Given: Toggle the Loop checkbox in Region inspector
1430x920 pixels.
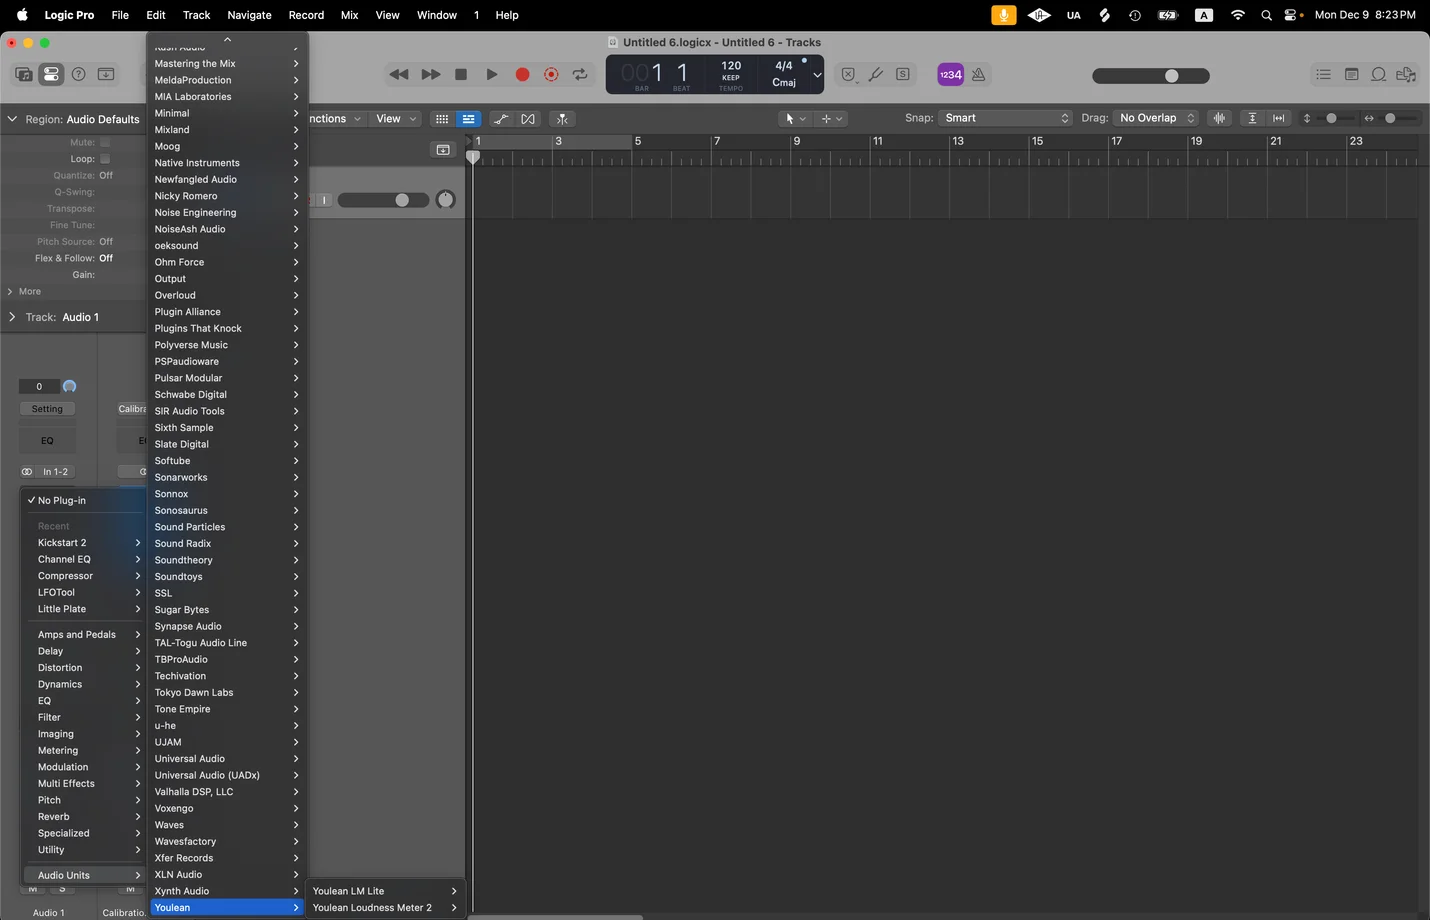Looking at the screenshot, I should pos(105,159).
